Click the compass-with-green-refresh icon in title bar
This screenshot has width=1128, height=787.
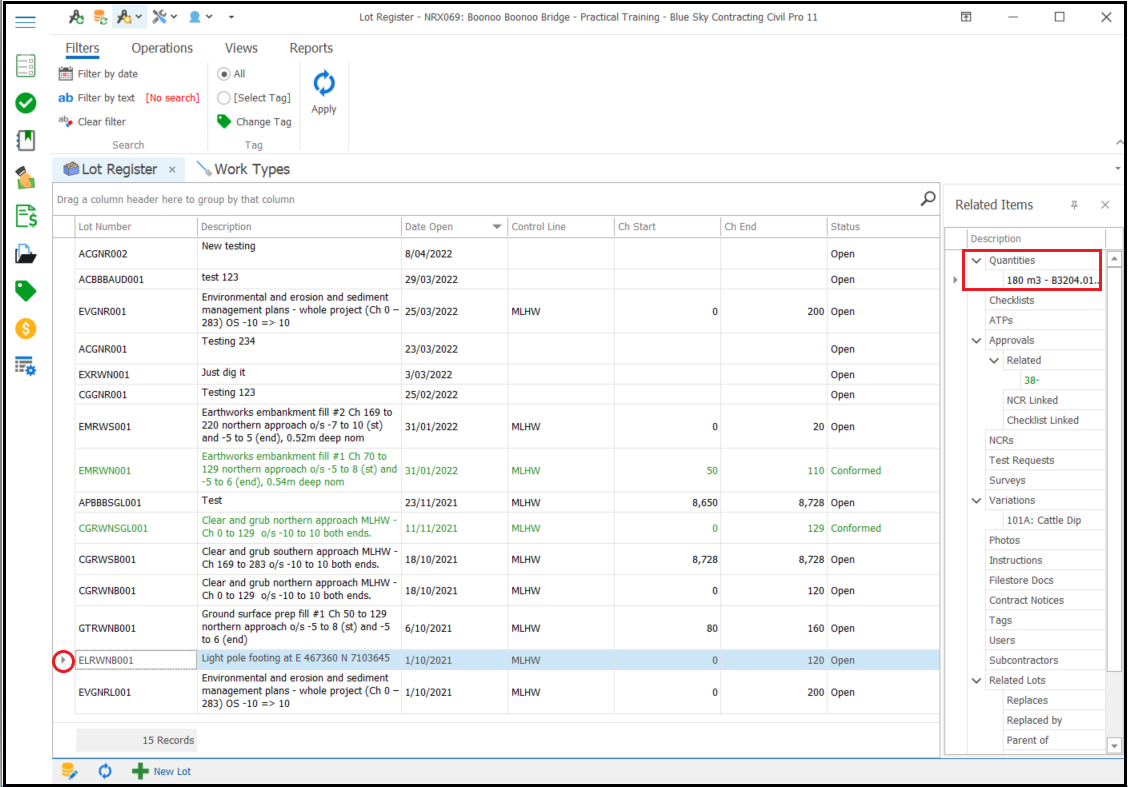coord(76,17)
